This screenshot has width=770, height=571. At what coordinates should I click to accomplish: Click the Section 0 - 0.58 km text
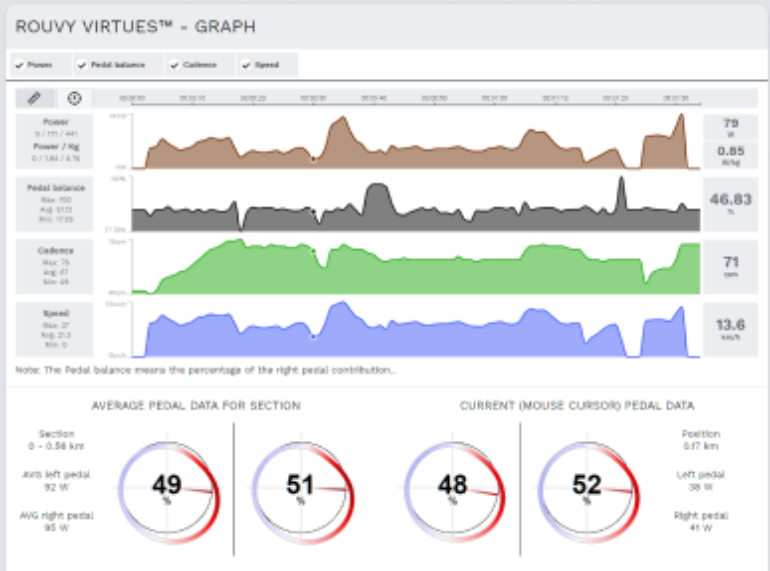pos(56,440)
